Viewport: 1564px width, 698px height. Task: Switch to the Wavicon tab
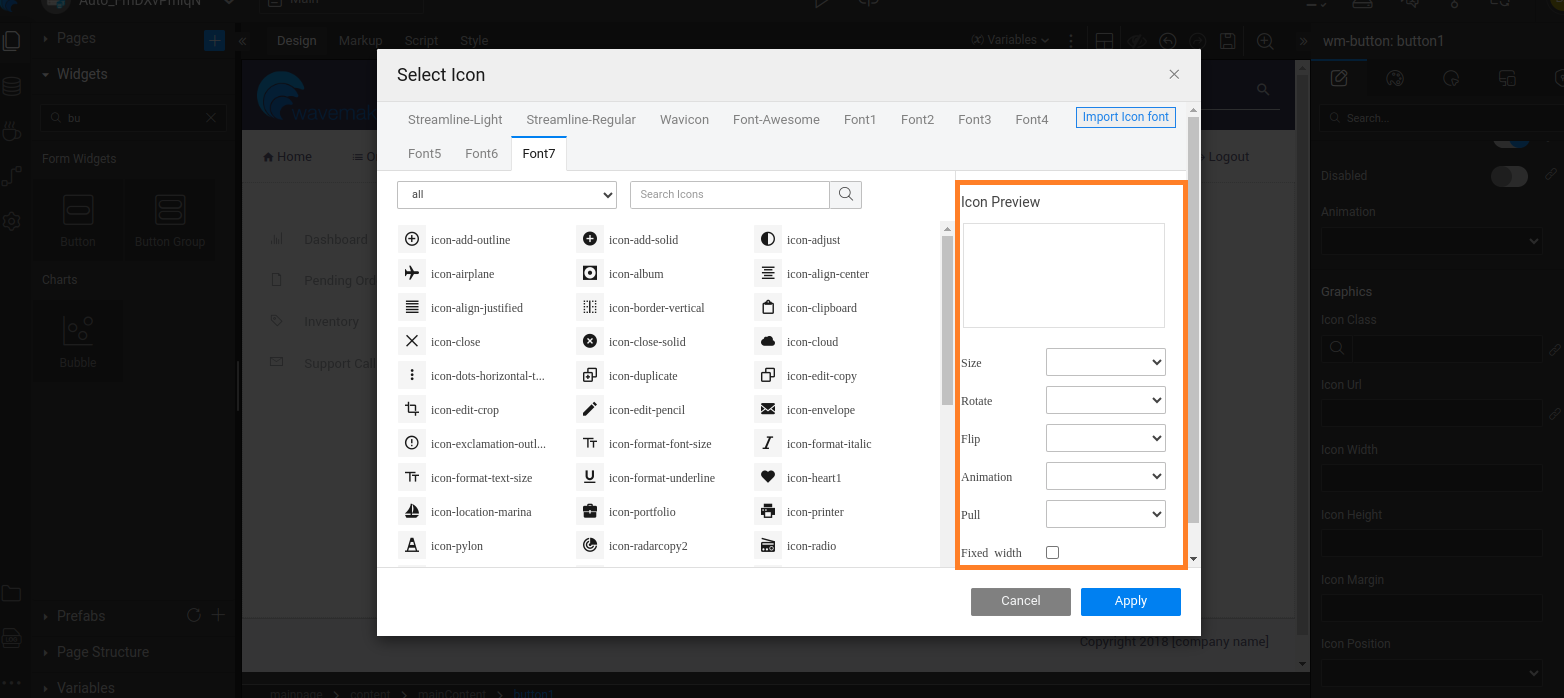(684, 119)
